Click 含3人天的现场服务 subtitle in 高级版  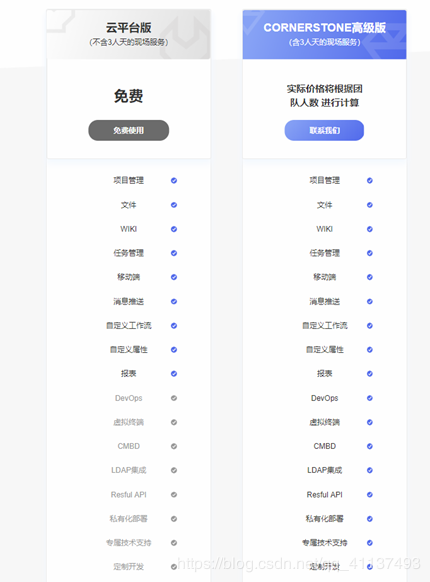[324, 42]
